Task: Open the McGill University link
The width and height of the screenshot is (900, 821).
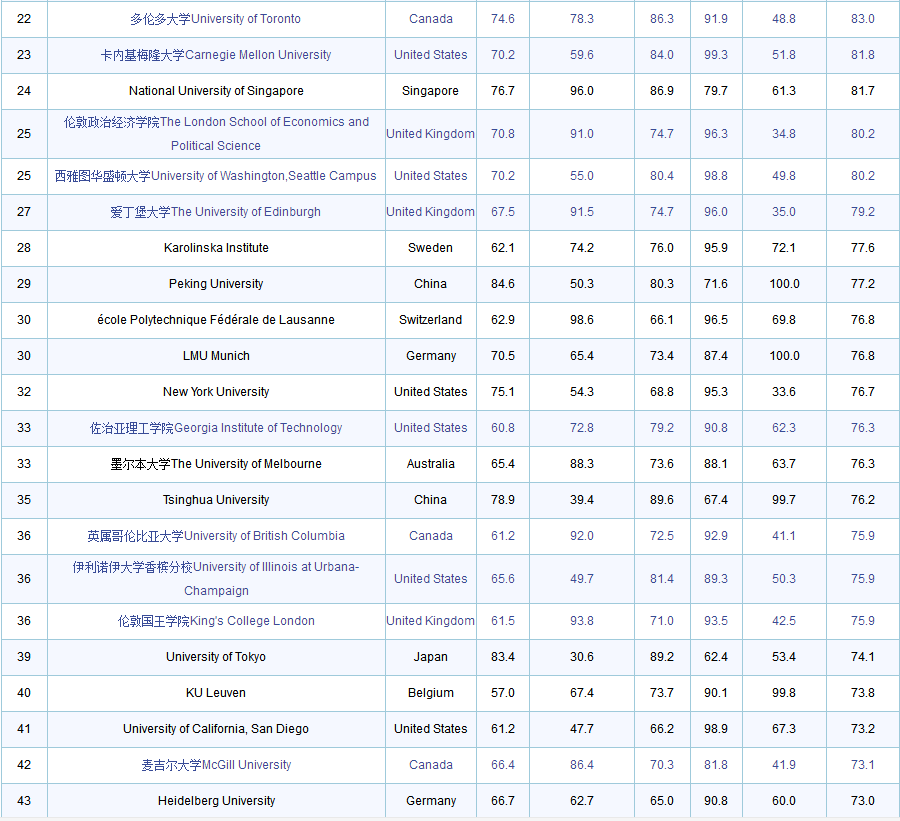Action: click(x=215, y=765)
